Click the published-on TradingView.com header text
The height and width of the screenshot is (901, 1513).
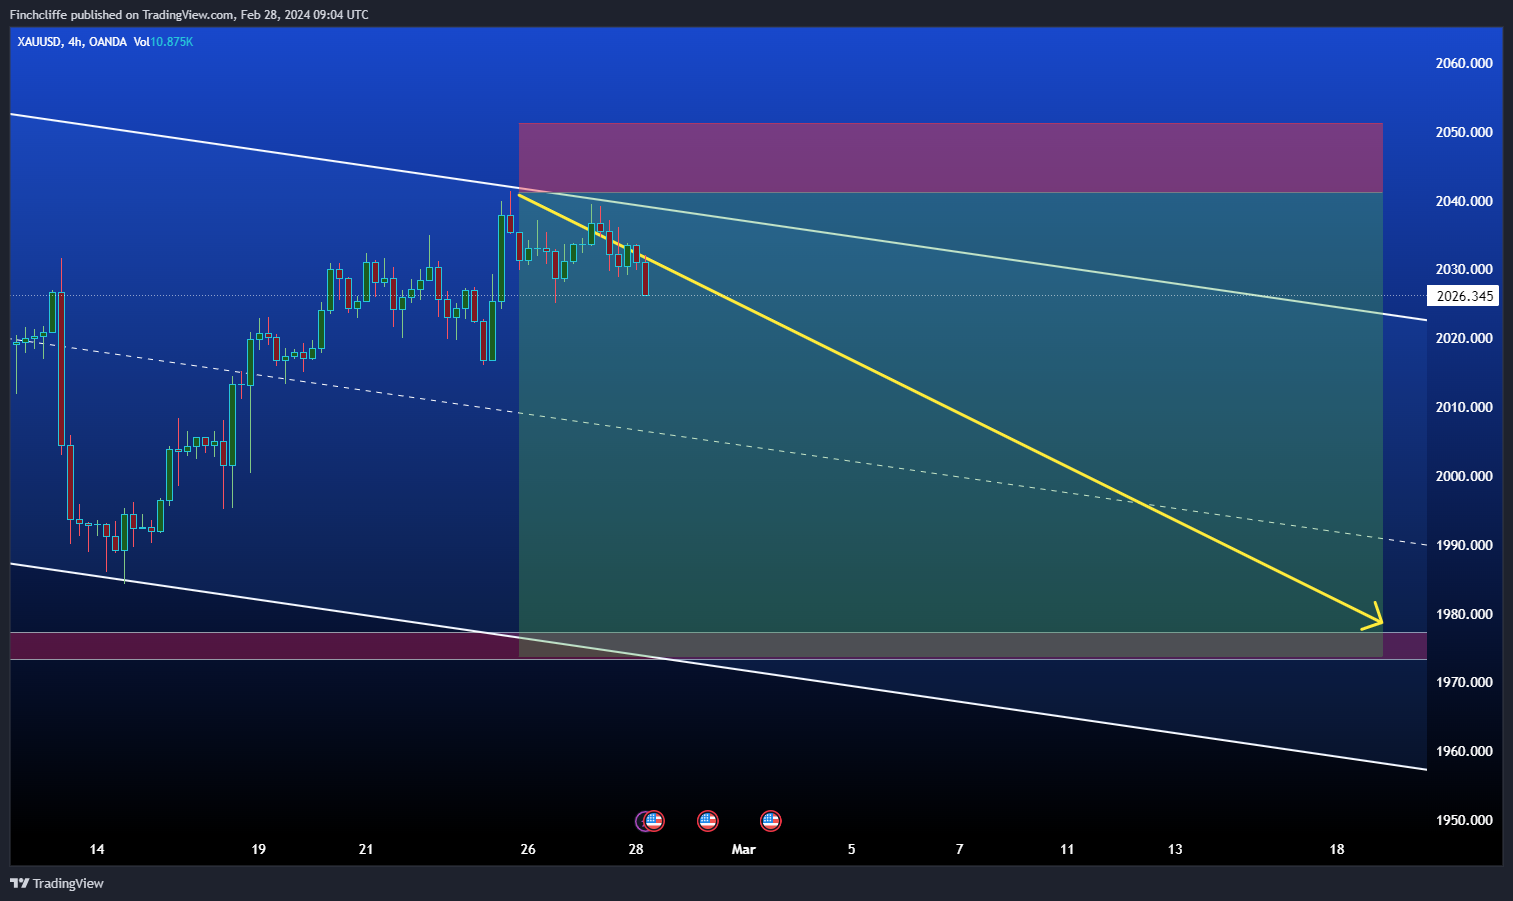point(189,14)
